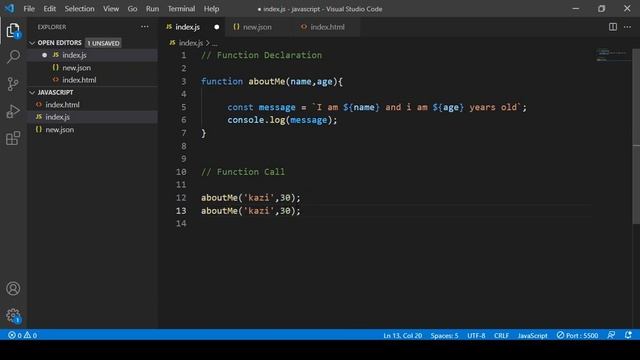Open Run and Debug view icon
640x360 pixels.
[13, 111]
